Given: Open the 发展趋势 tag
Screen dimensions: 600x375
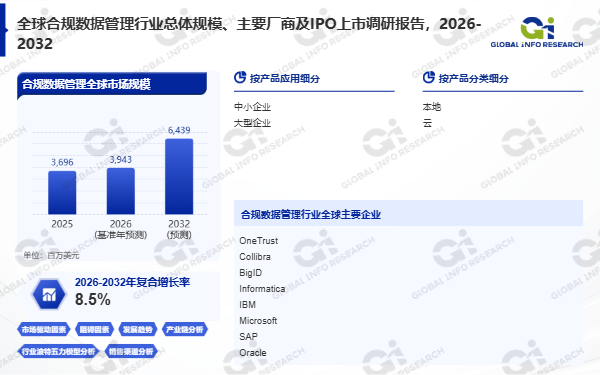Looking at the screenshot, I should pos(137,329).
